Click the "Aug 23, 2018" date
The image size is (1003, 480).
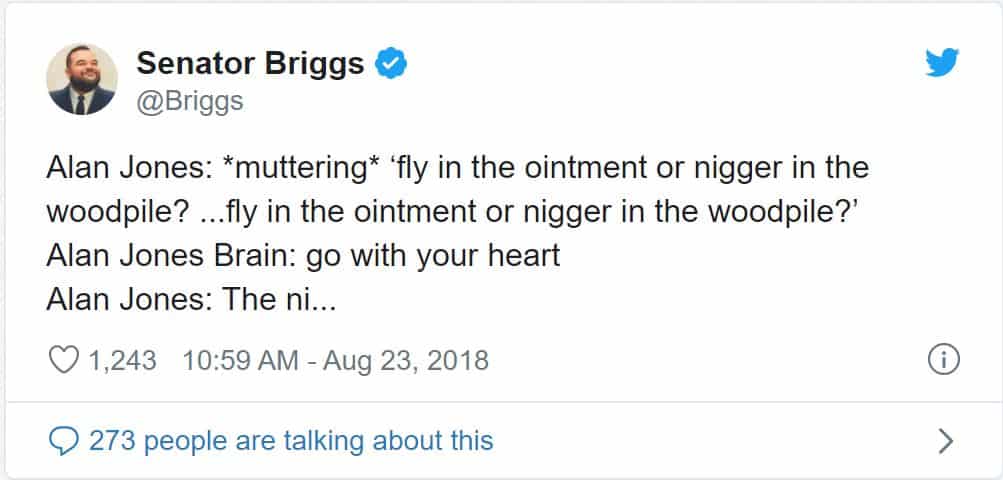click(x=407, y=360)
